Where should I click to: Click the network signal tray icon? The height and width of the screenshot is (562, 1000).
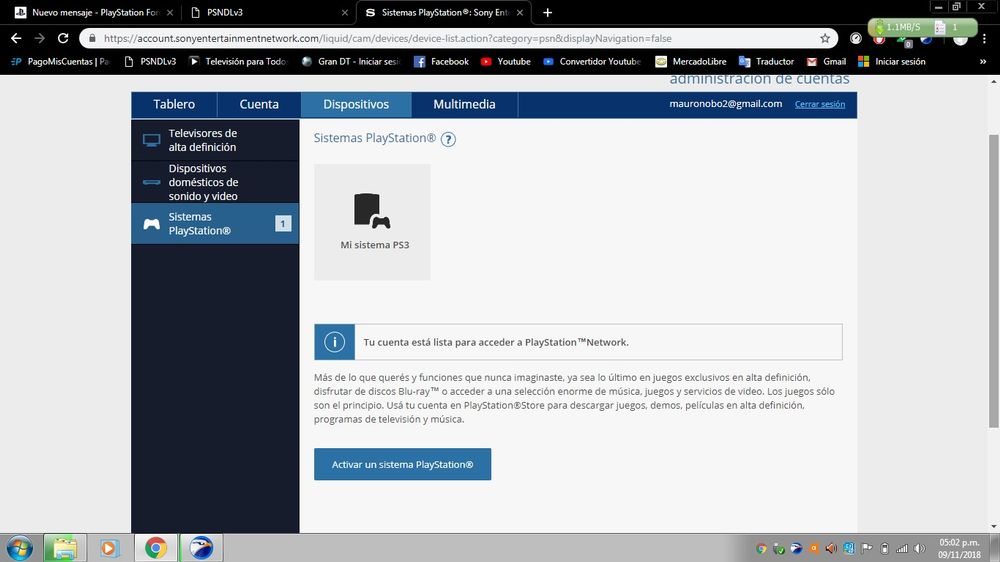pyautogui.click(x=902, y=549)
